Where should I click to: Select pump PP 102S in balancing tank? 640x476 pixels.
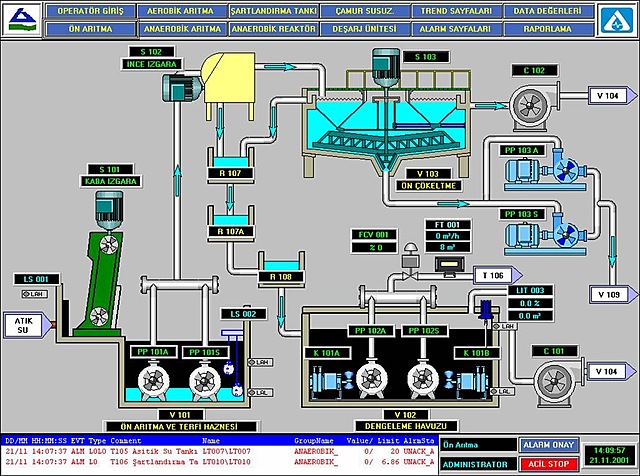pos(423,379)
